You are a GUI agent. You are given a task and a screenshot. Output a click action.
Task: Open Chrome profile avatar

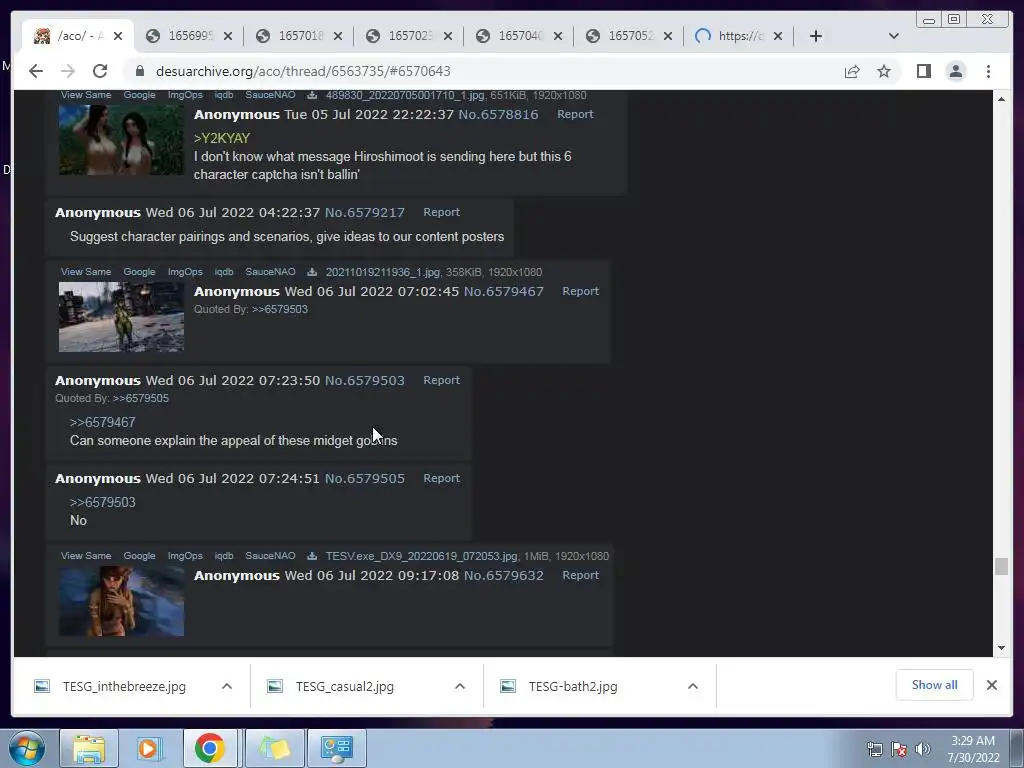tap(955, 71)
